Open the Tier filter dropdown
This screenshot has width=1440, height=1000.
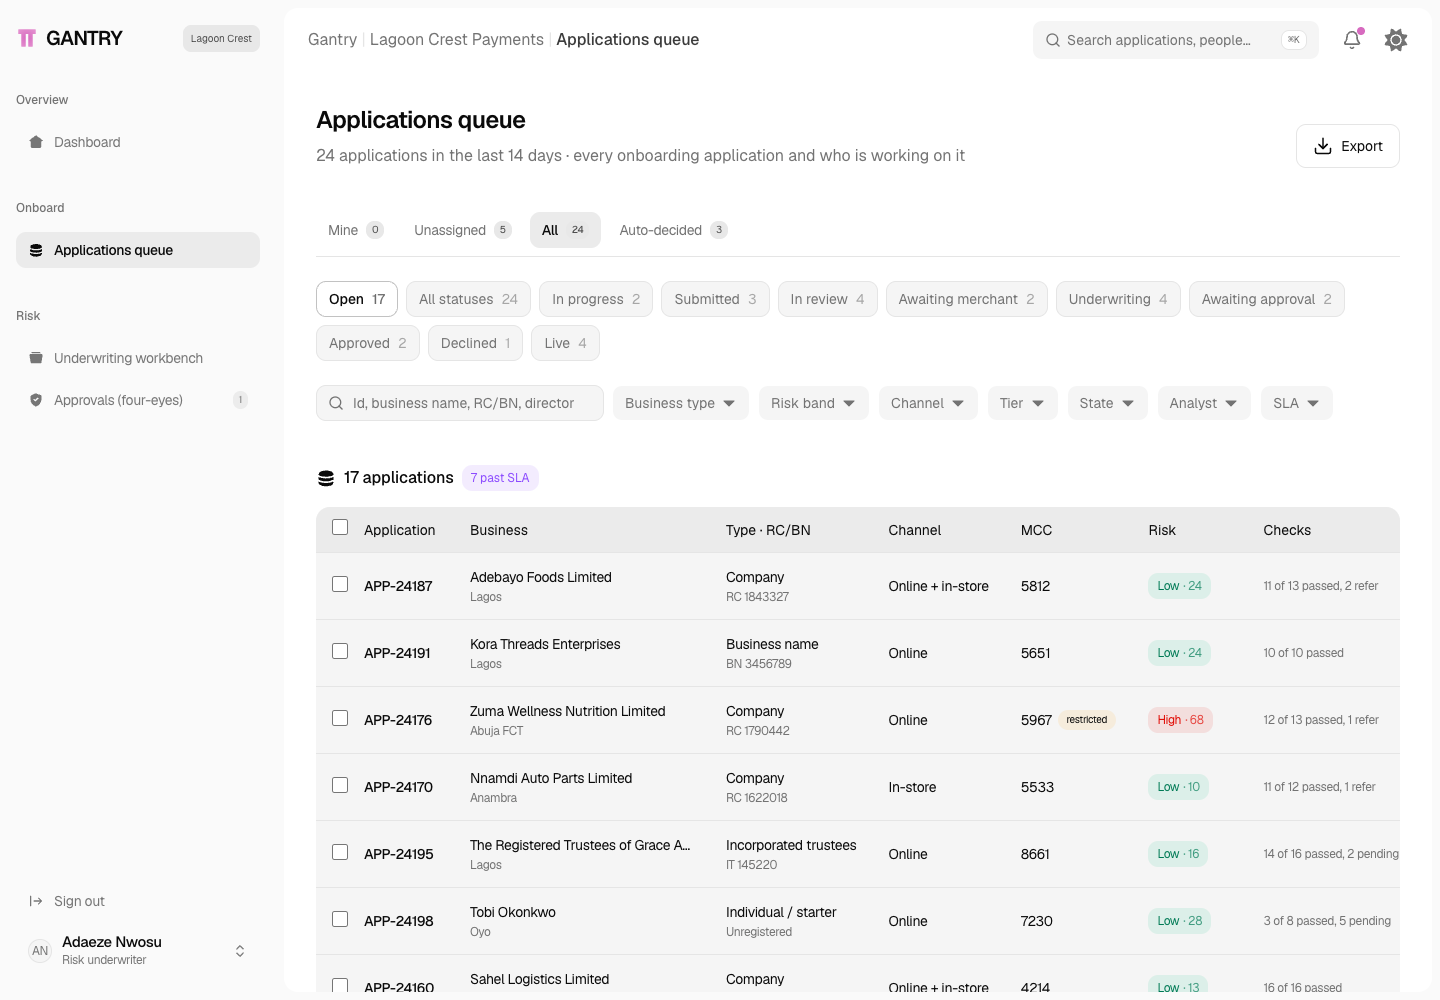pos(1022,403)
